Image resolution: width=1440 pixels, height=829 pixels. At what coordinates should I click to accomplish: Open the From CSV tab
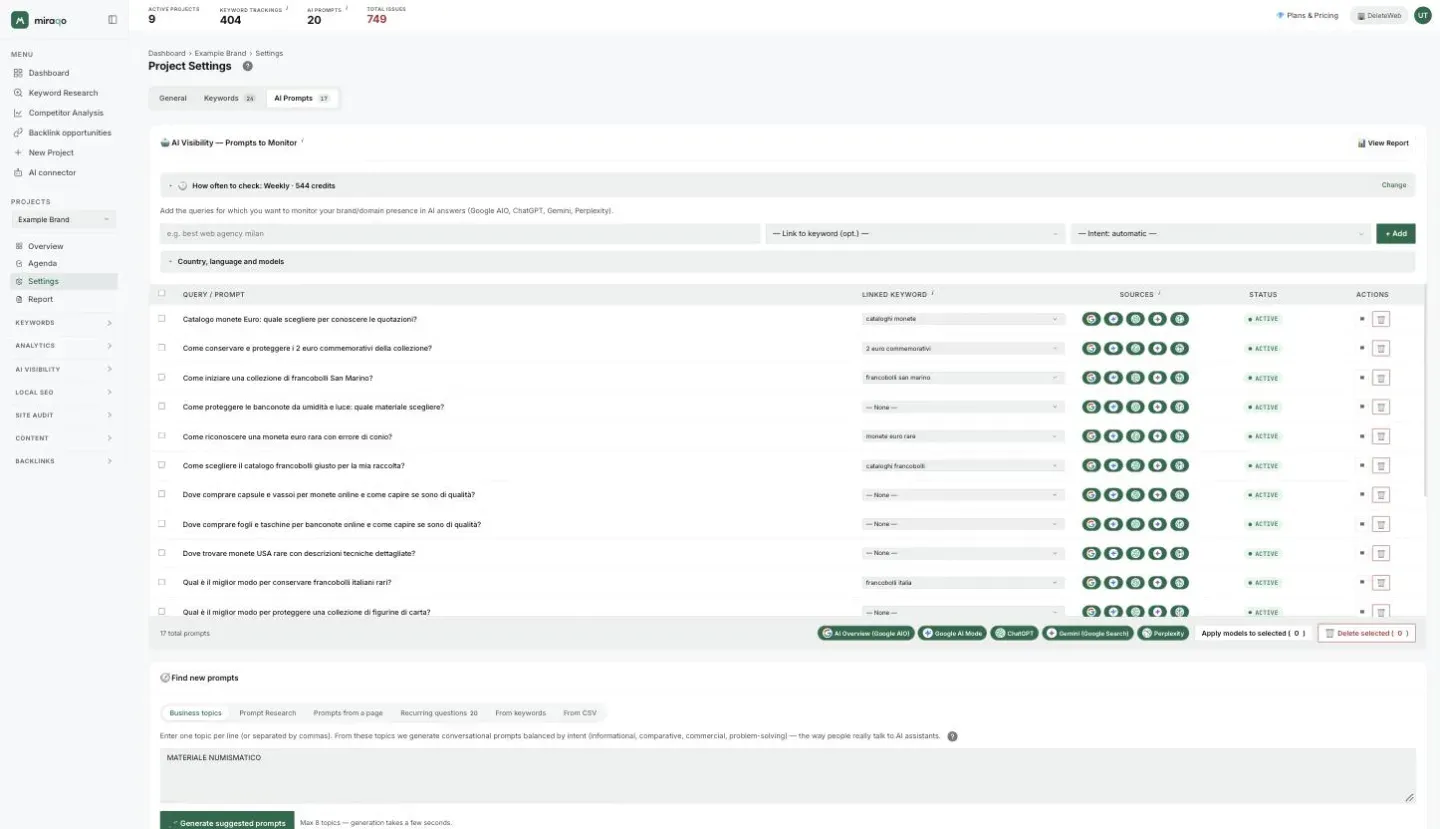coord(579,713)
